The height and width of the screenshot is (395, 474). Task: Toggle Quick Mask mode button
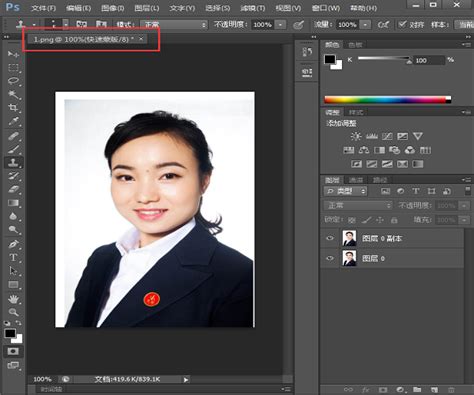coord(13,351)
